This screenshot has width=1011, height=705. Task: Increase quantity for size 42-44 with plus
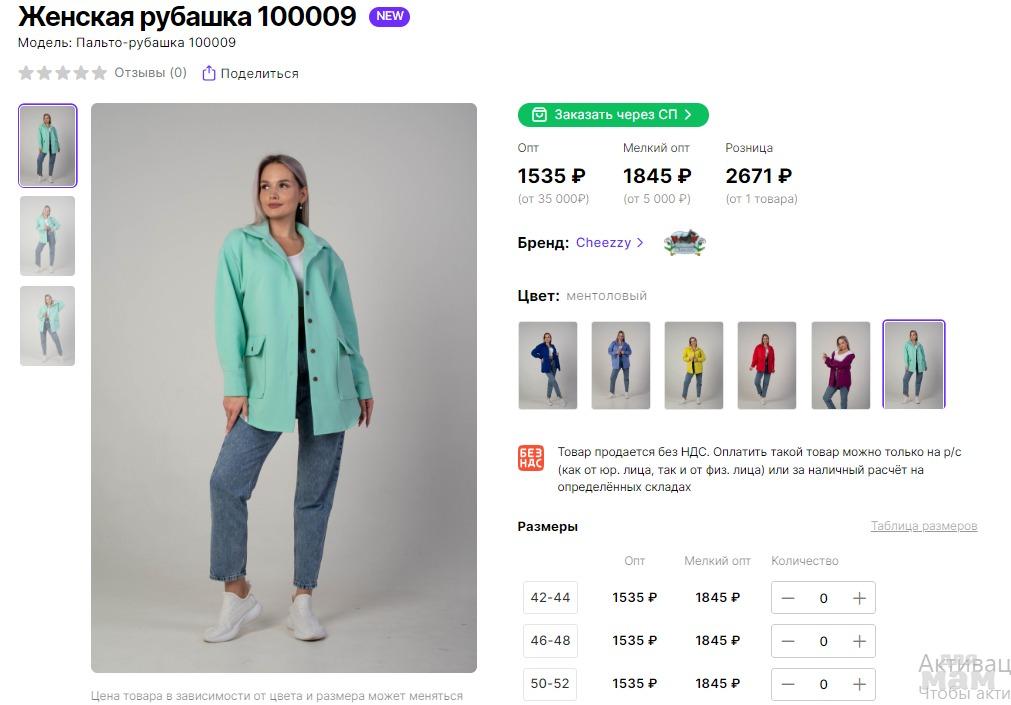click(859, 598)
